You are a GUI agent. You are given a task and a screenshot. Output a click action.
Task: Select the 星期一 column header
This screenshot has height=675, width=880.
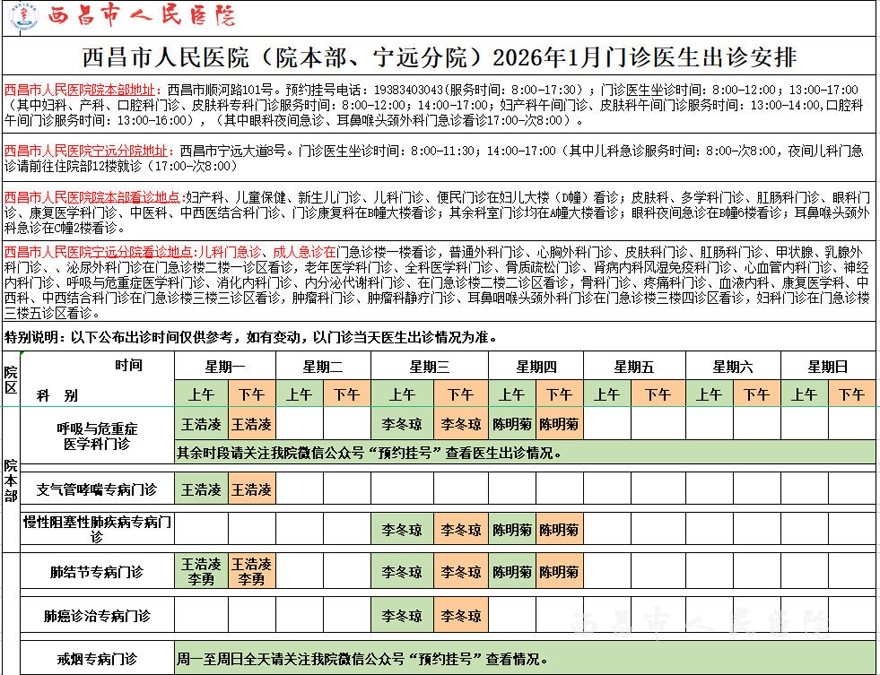pos(226,366)
